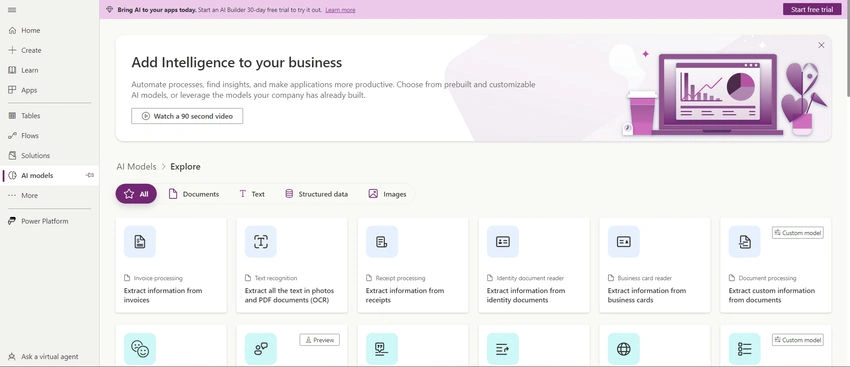Follow the Learn more link in banner
The height and width of the screenshot is (367, 850).
tap(340, 10)
